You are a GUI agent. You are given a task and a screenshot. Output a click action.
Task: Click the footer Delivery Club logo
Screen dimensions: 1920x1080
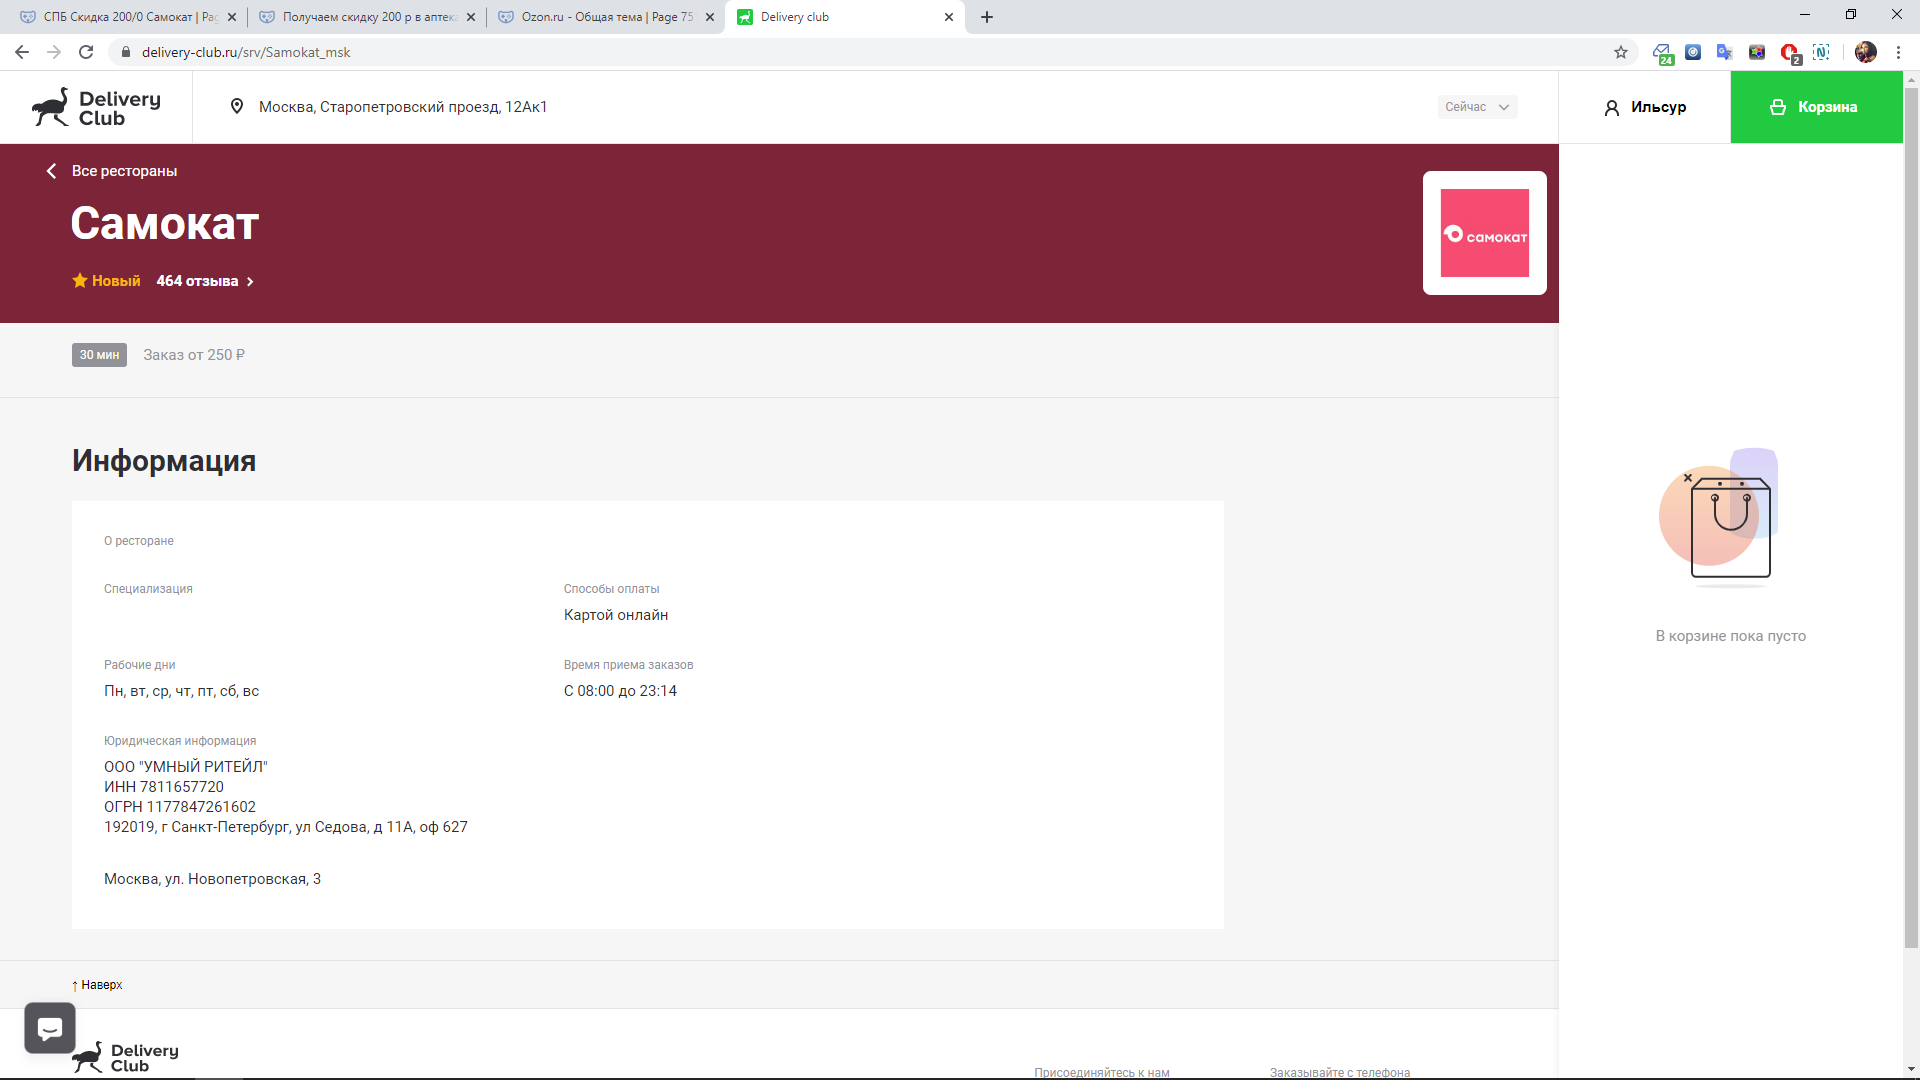point(126,1057)
